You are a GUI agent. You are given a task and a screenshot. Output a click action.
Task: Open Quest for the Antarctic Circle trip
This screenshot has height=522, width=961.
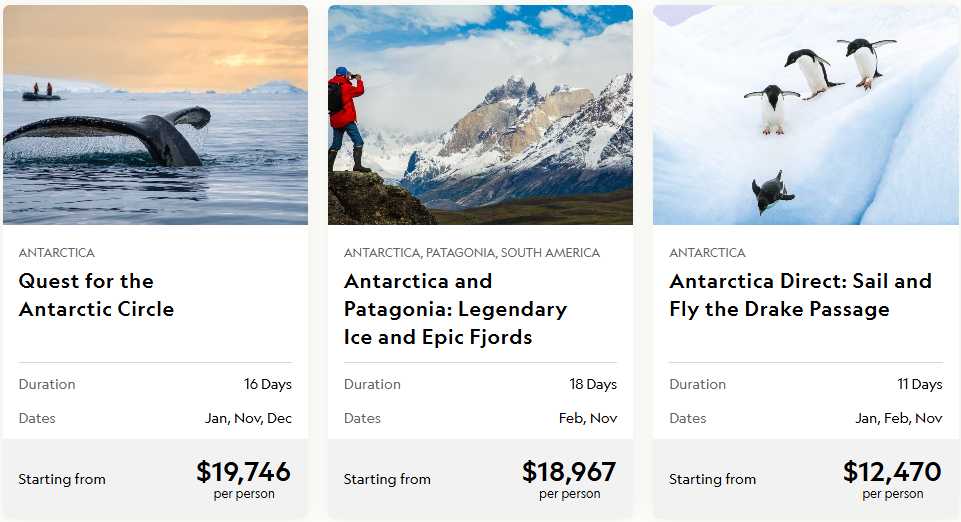pyautogui.click(x=96, y=295)
